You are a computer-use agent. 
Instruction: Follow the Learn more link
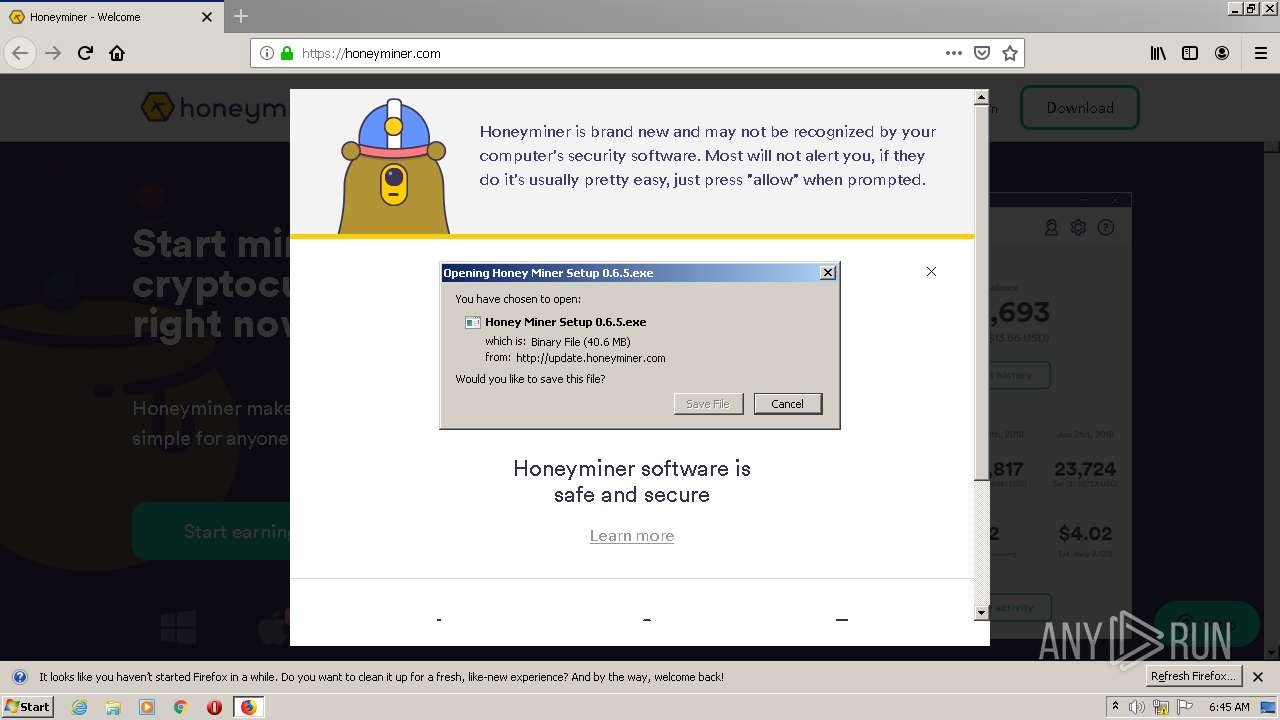[x=632, y=536]
